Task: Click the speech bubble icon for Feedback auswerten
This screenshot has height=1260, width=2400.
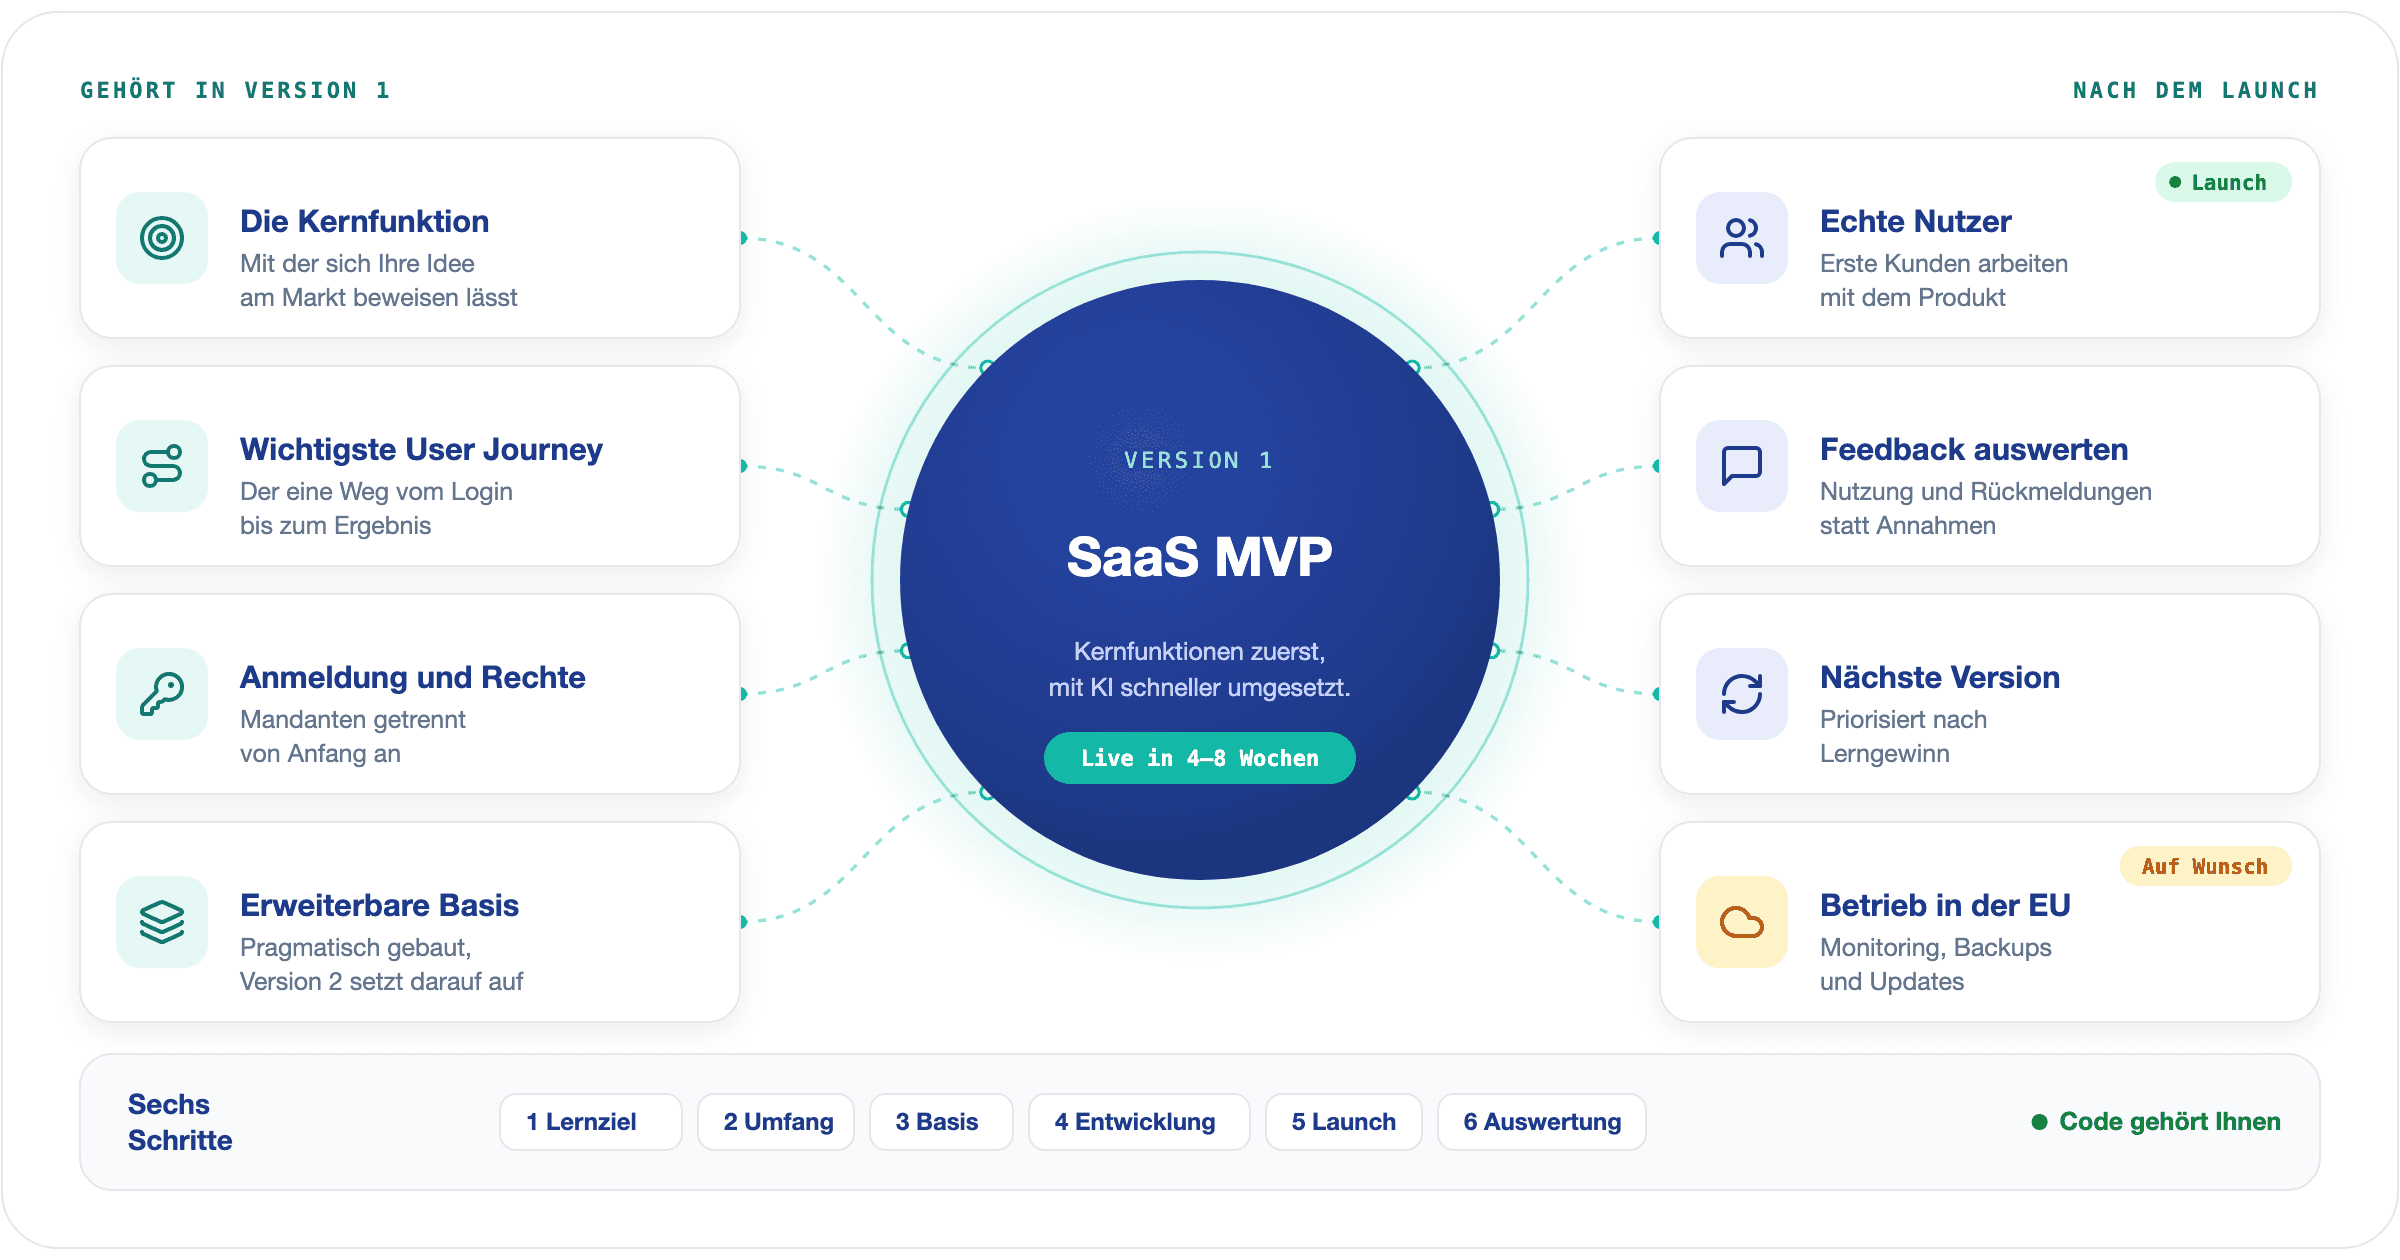Action: (1742, 466)
